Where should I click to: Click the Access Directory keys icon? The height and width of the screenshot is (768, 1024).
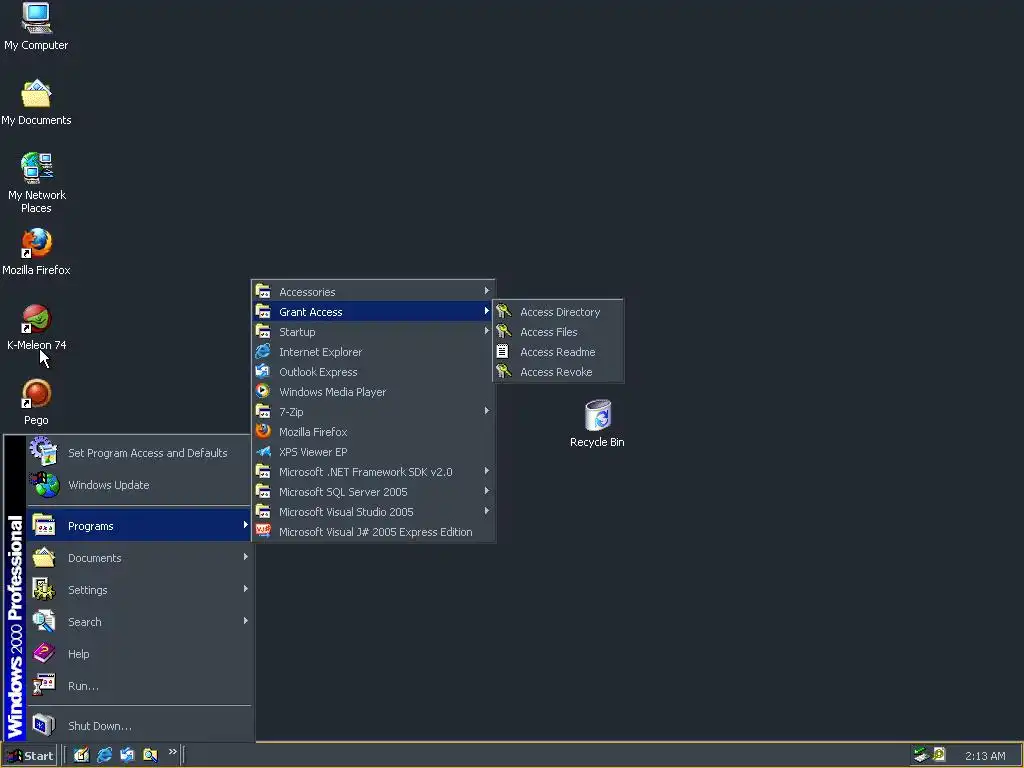point(503,311)
